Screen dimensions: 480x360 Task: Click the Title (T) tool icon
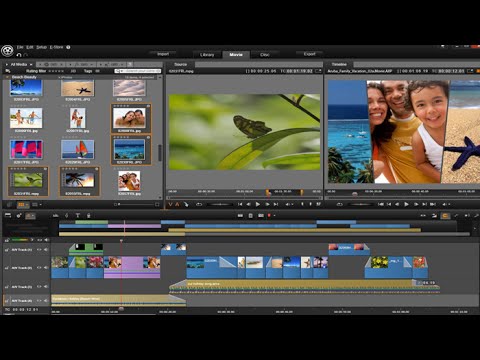77,216
